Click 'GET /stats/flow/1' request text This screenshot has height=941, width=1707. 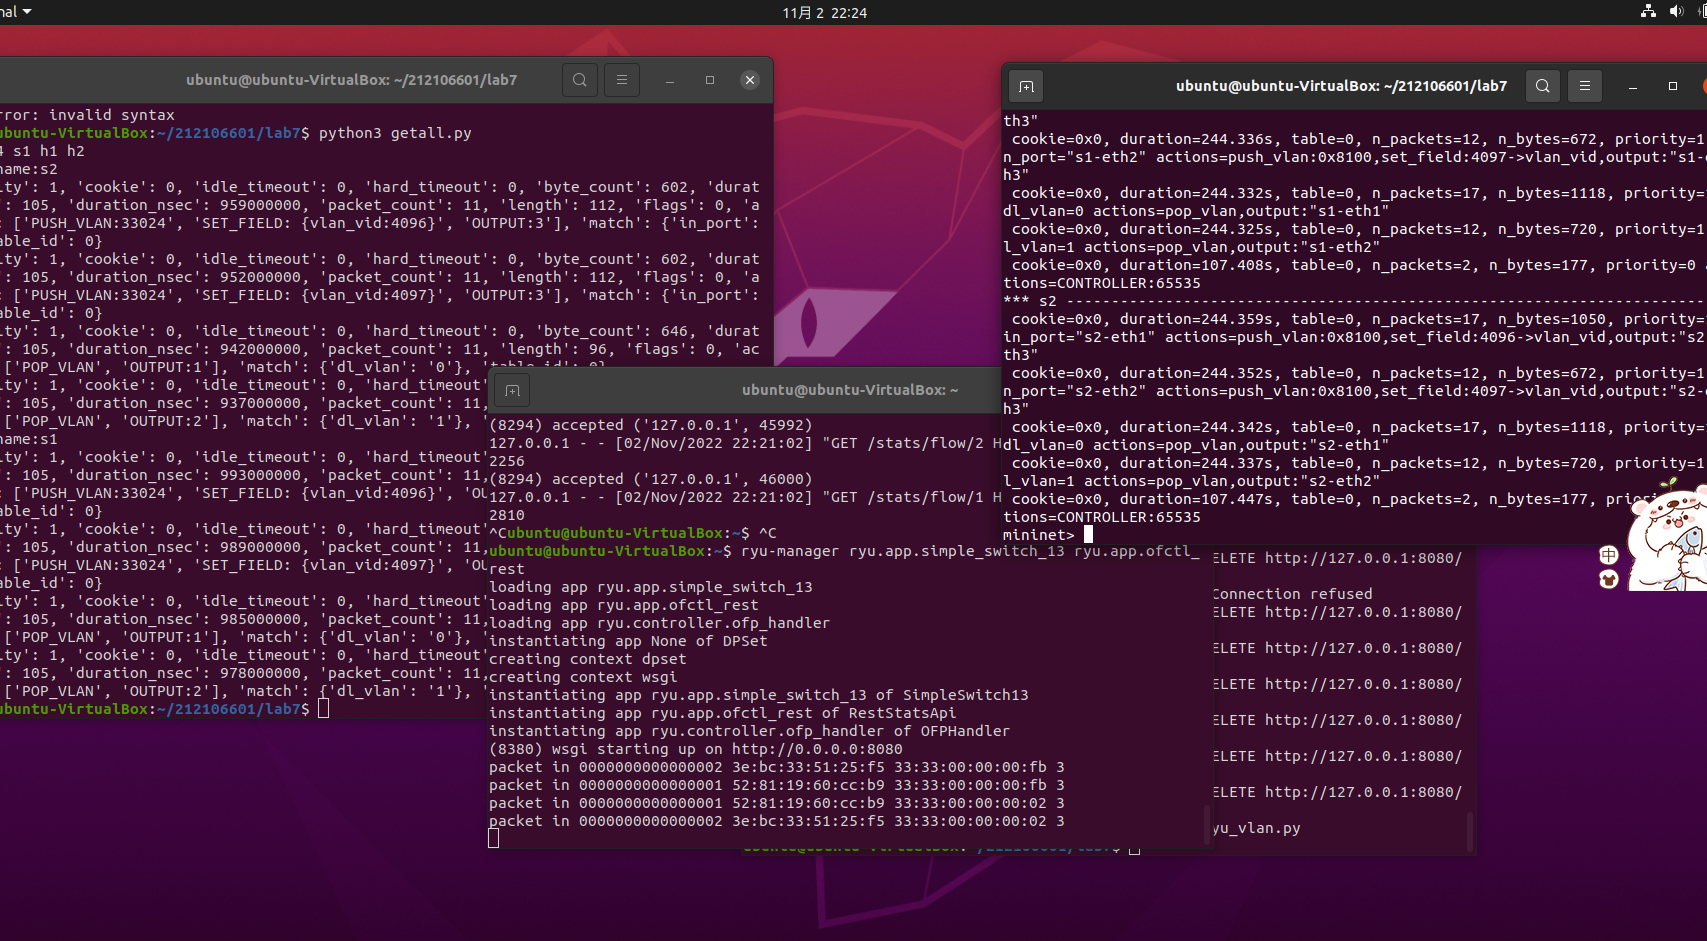[907, 497]
